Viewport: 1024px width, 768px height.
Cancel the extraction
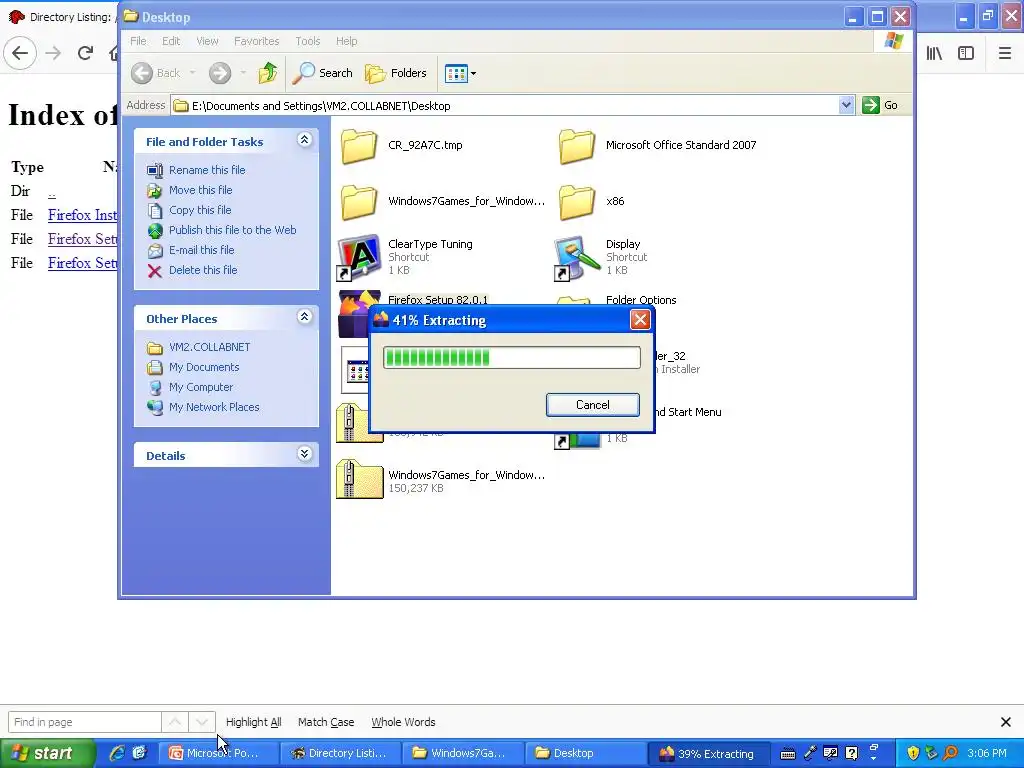[592, 405]
